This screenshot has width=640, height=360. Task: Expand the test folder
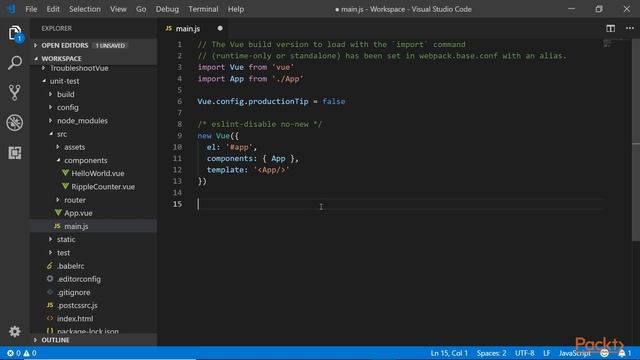[51, 252]
